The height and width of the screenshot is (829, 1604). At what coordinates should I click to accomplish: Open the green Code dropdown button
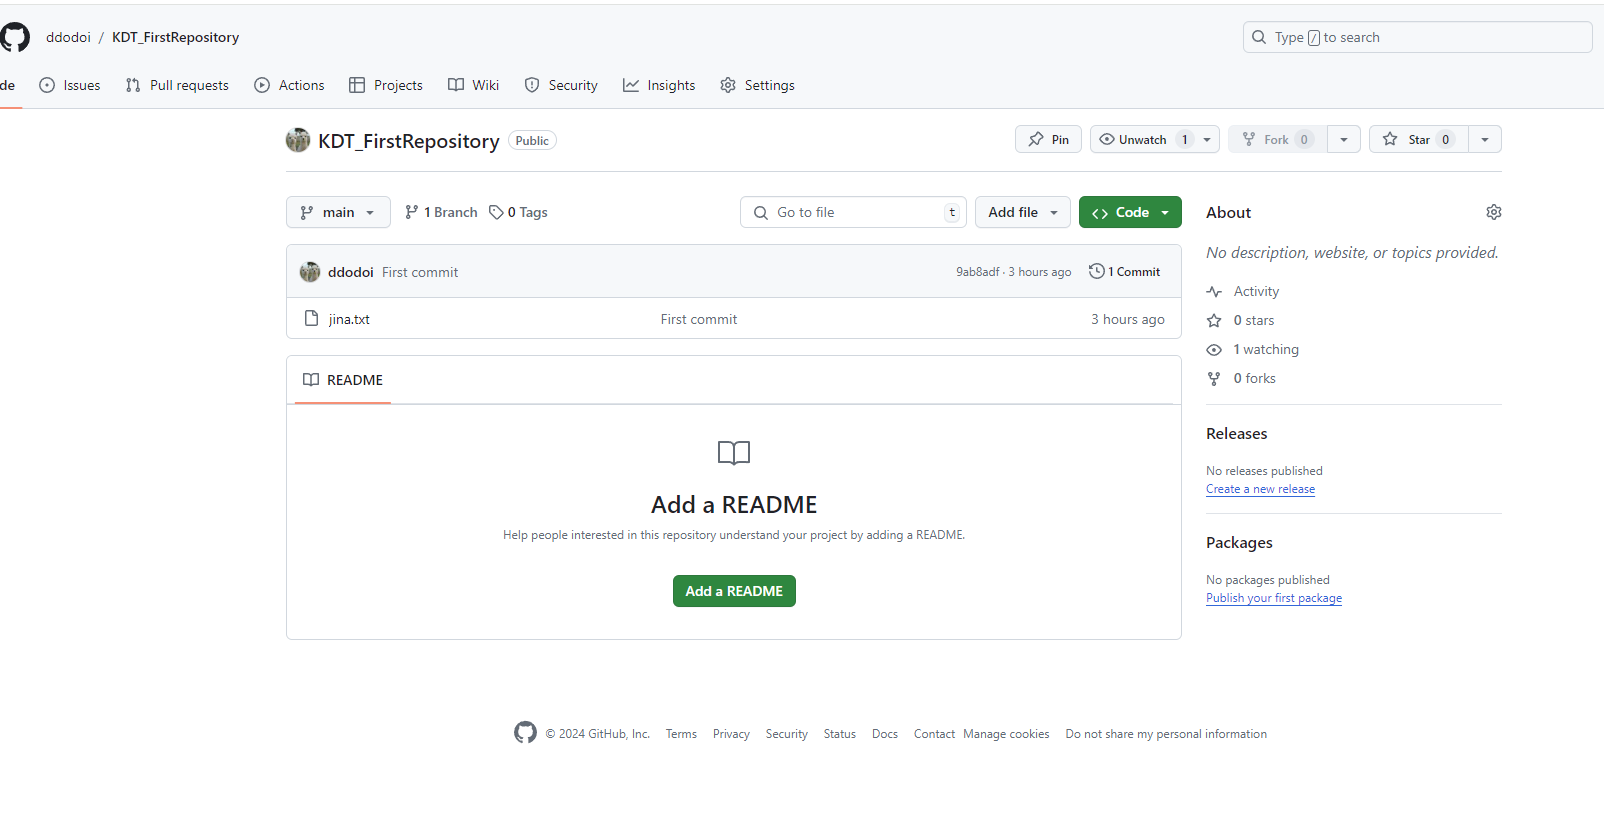1130,212
